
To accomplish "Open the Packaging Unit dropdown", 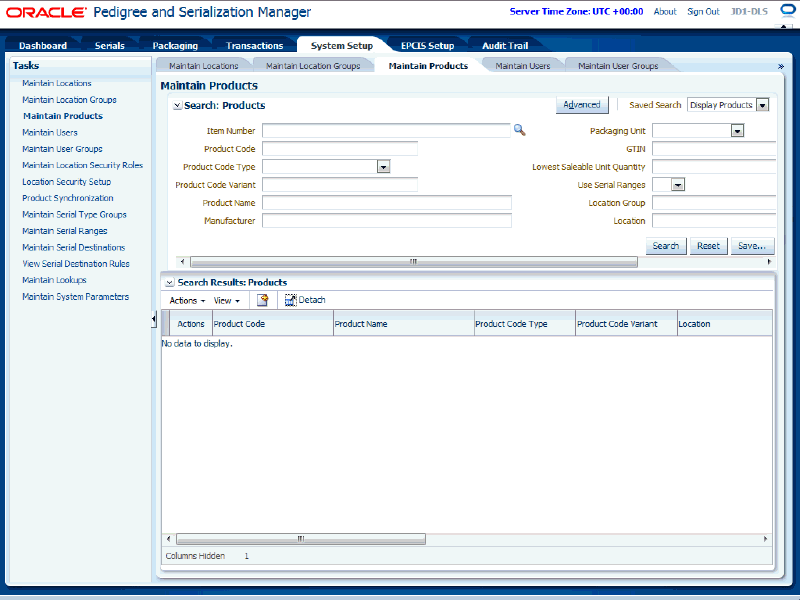I will tap(737, 131).
